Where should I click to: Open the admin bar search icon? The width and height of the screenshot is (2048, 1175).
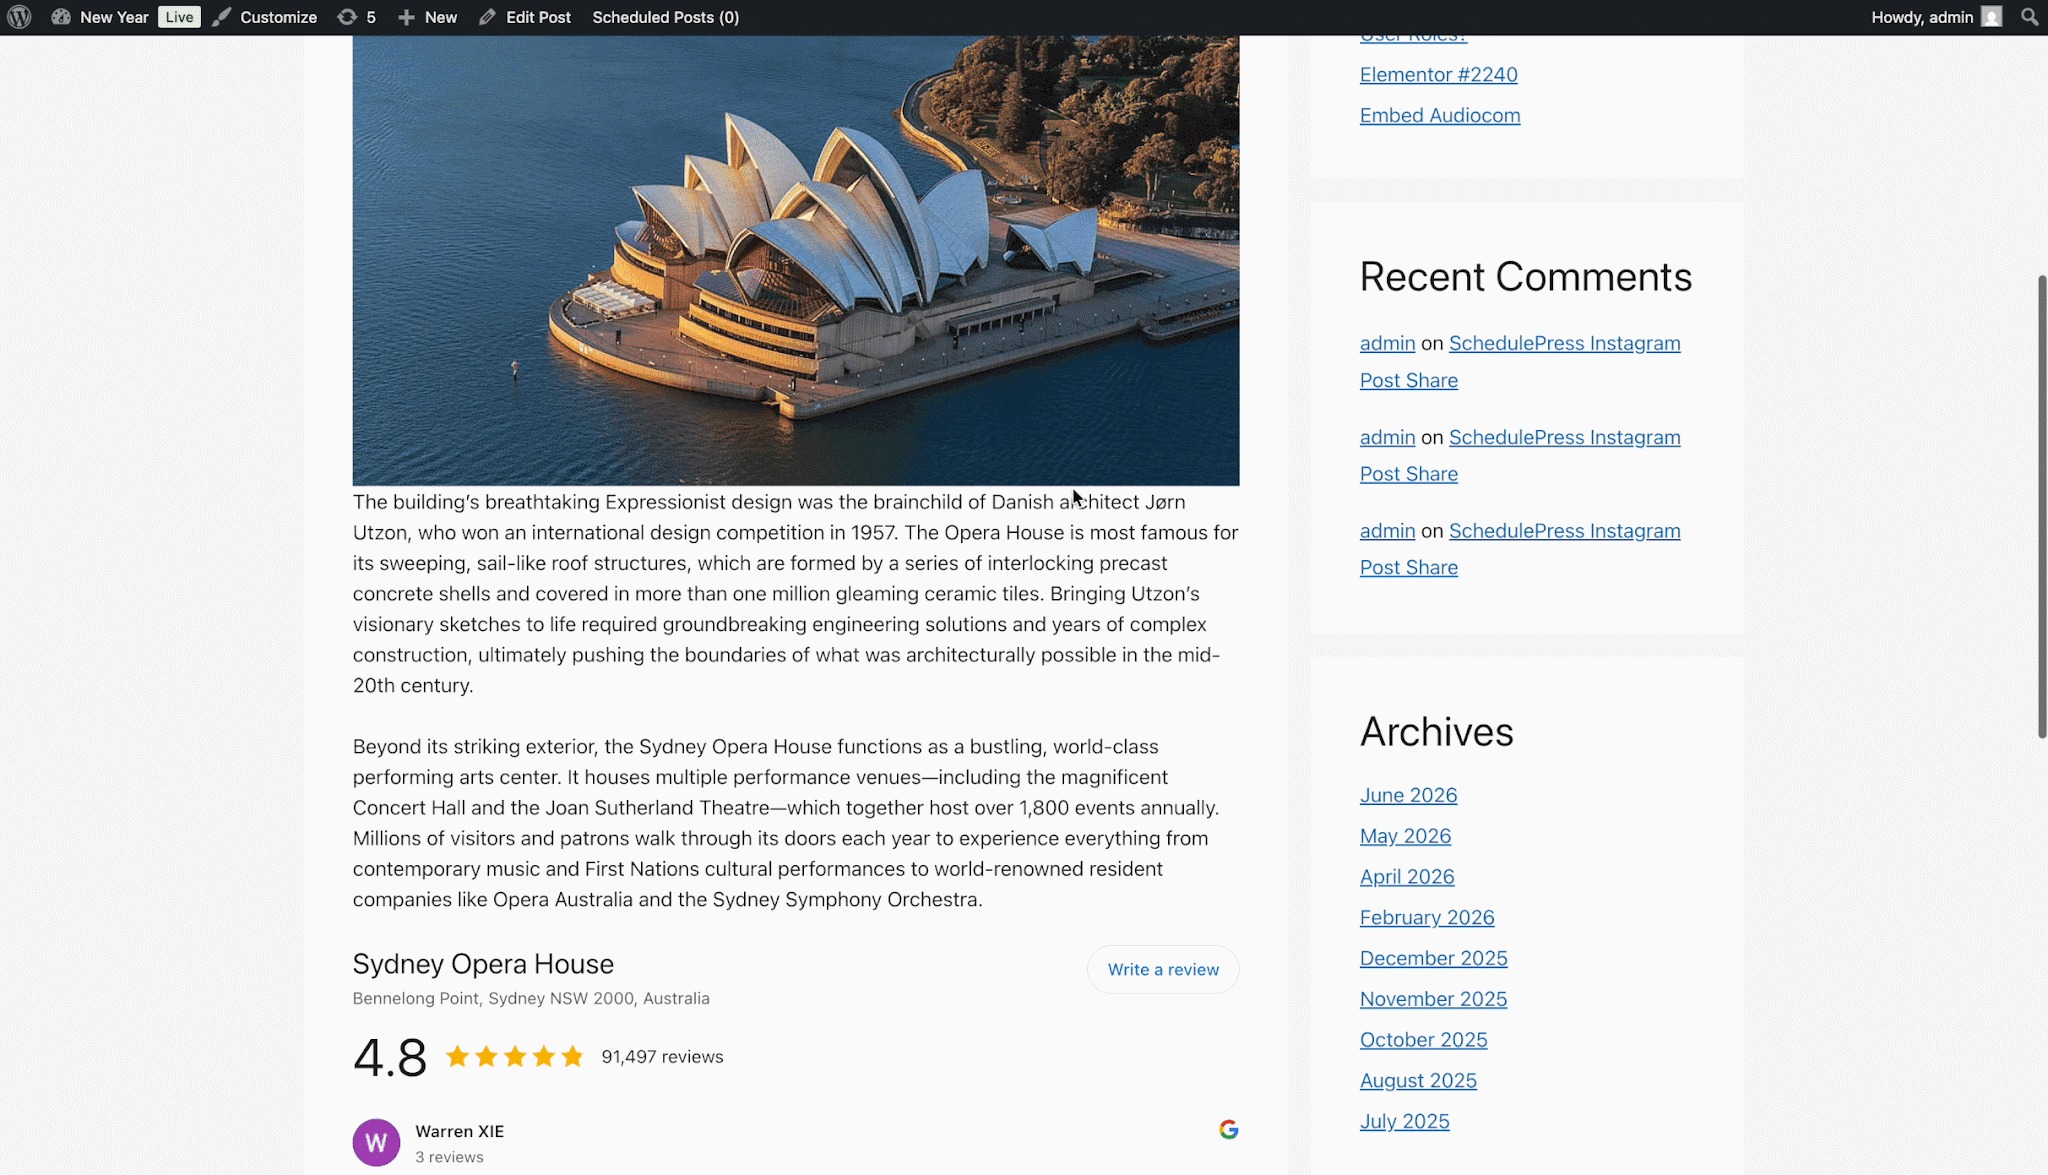coord(2029,17)
